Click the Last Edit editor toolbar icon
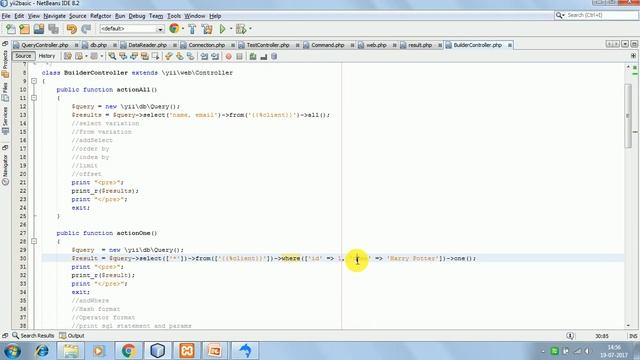This screenshot has width=640, height=360. point(68,56)
